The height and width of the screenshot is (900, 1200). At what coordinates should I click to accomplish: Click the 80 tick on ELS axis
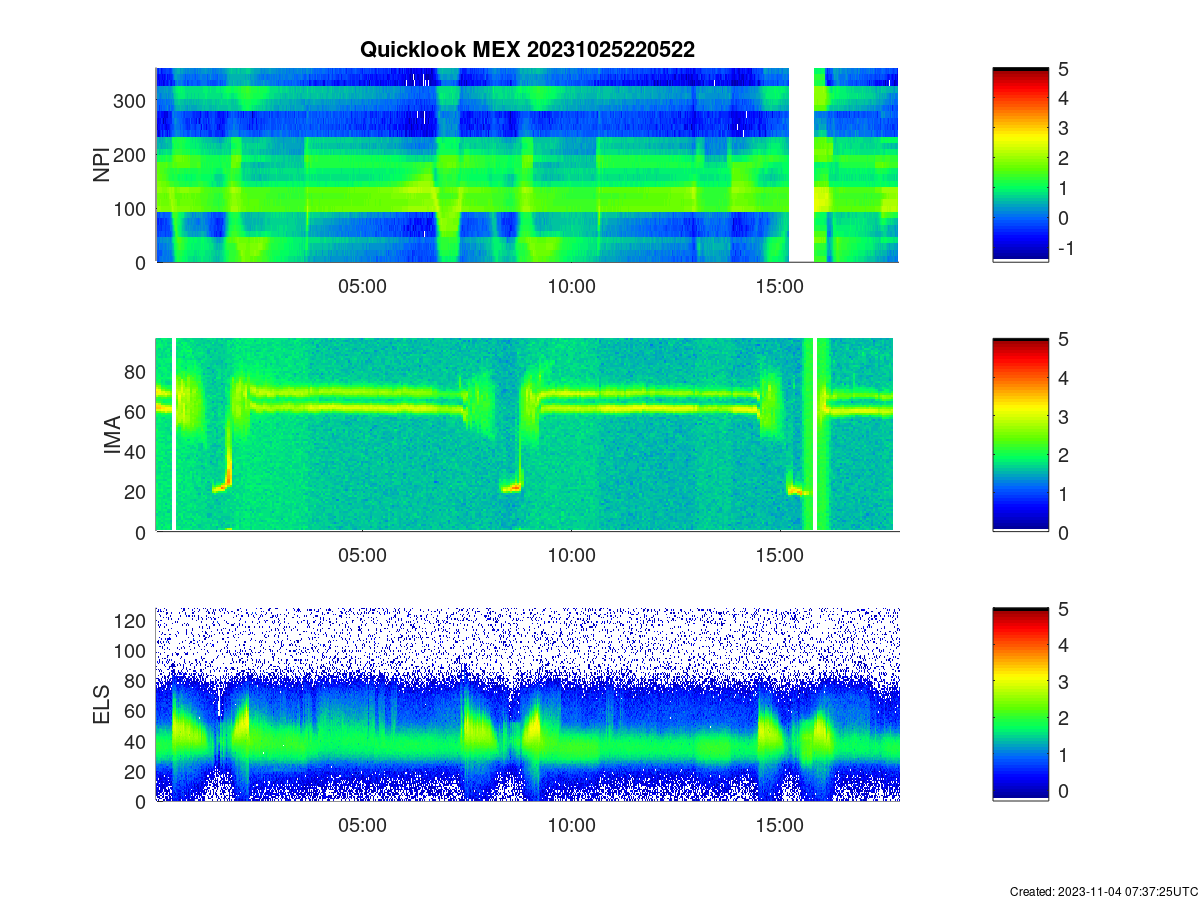137,681
